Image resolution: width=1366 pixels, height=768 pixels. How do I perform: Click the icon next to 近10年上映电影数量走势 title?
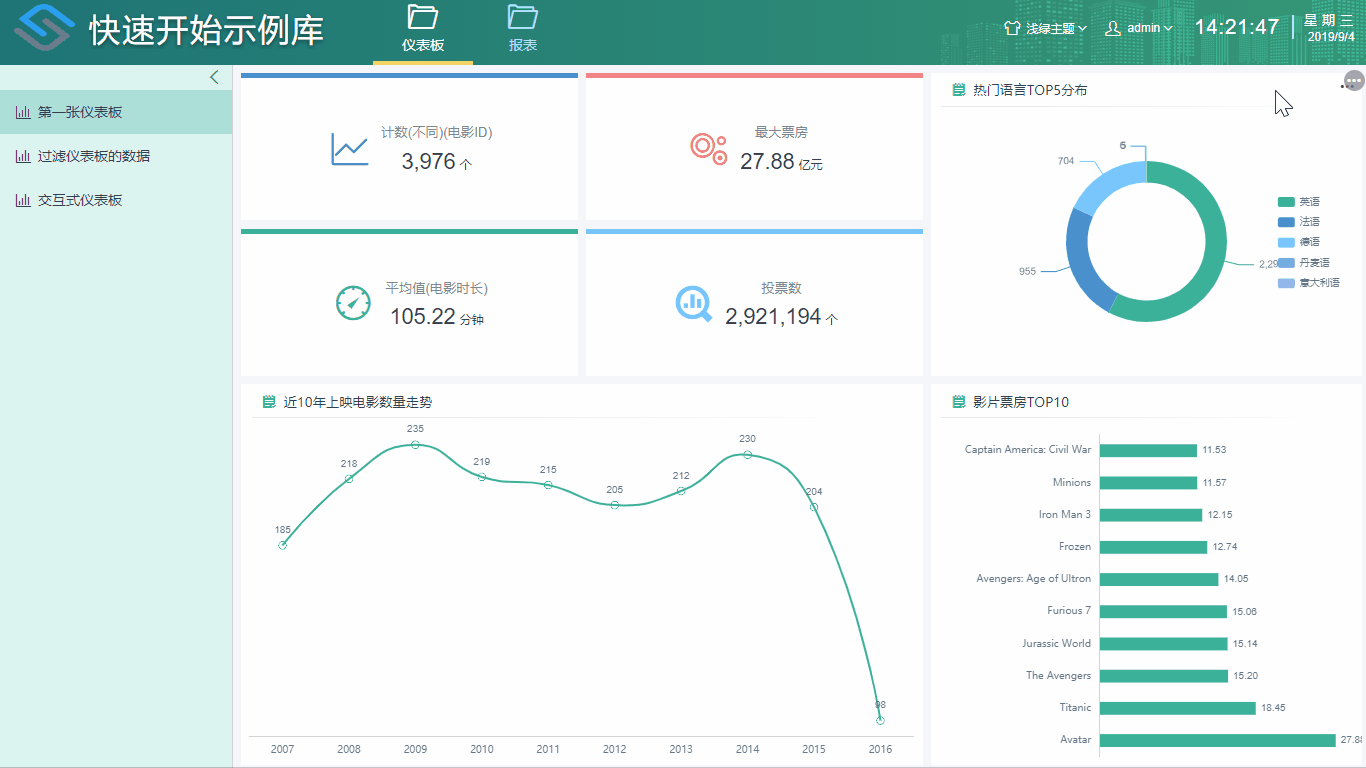269,402
